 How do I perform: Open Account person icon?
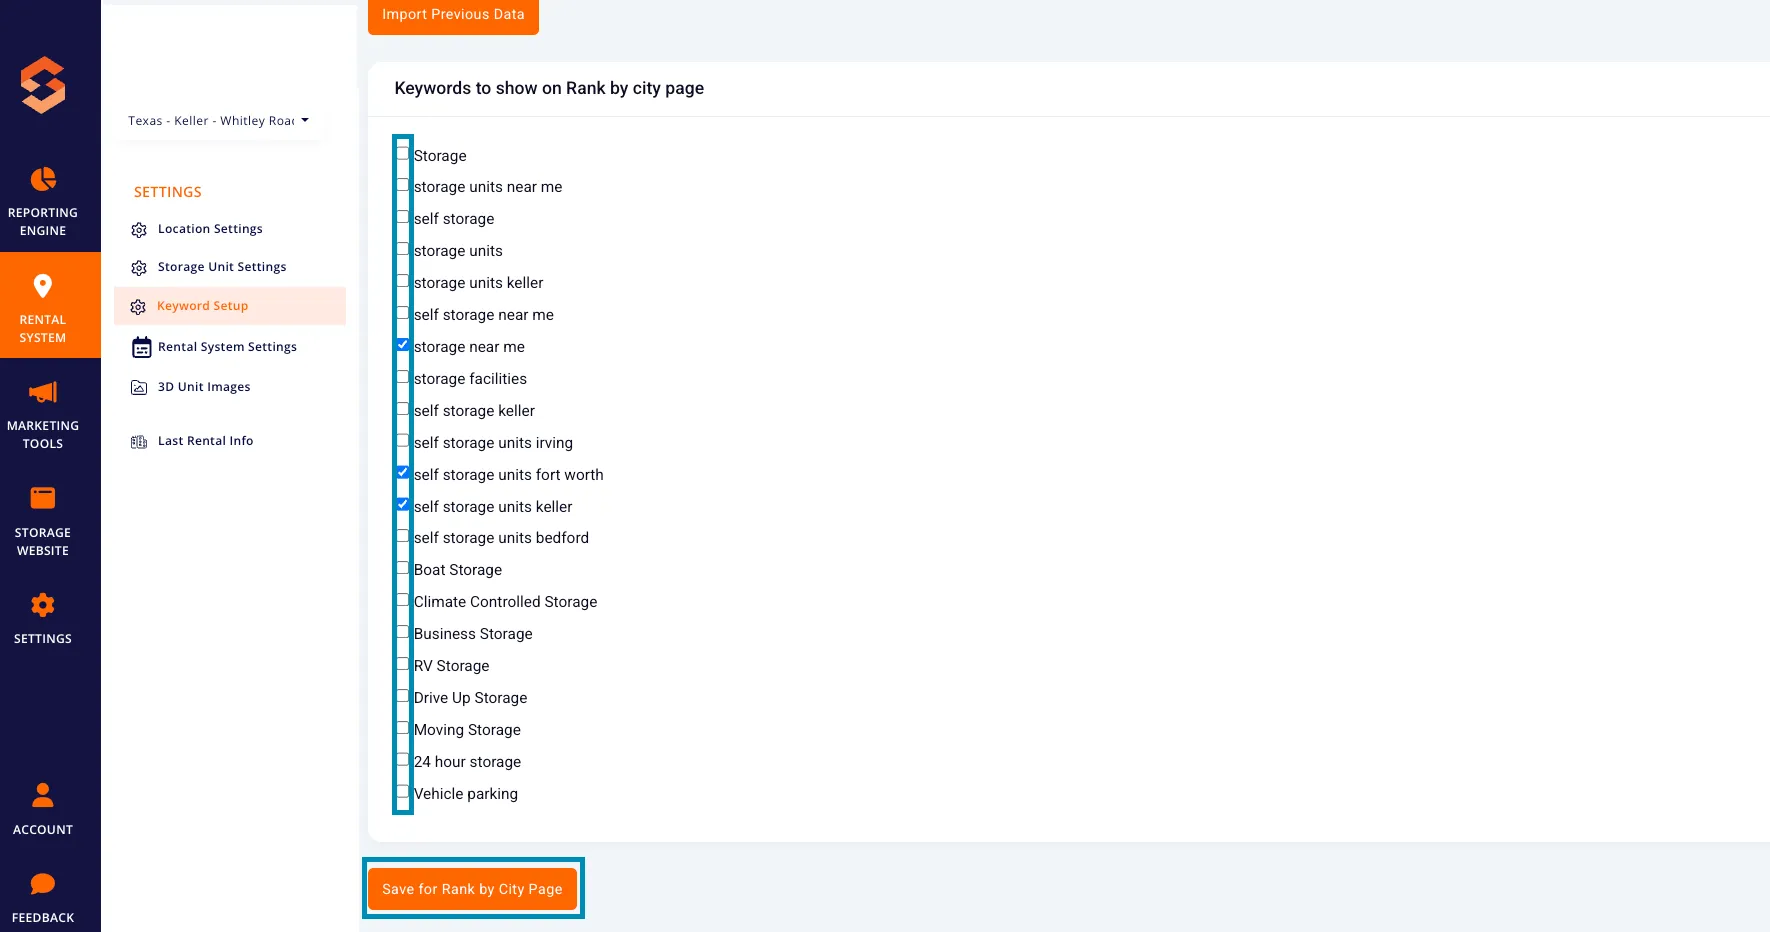click(43, 795)
